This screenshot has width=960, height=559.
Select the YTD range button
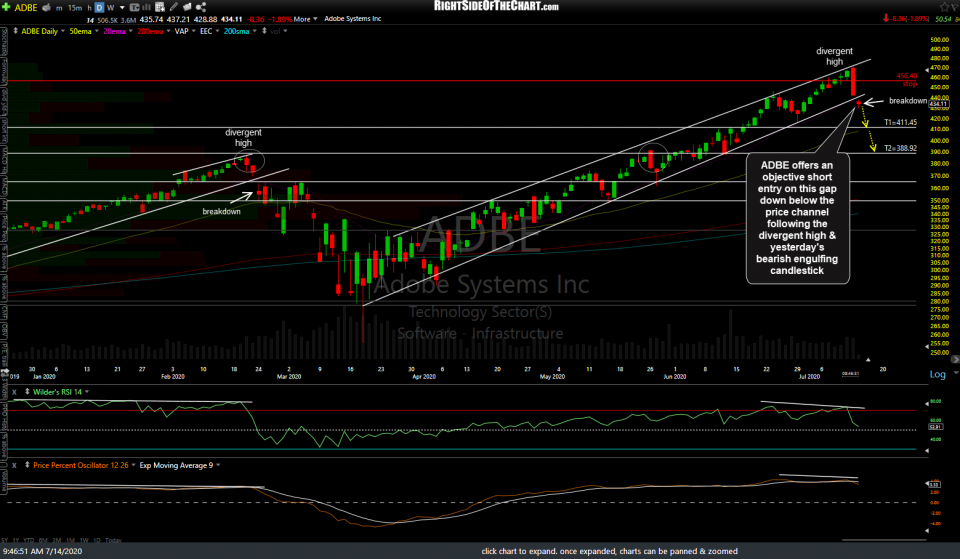pos(29,541)
